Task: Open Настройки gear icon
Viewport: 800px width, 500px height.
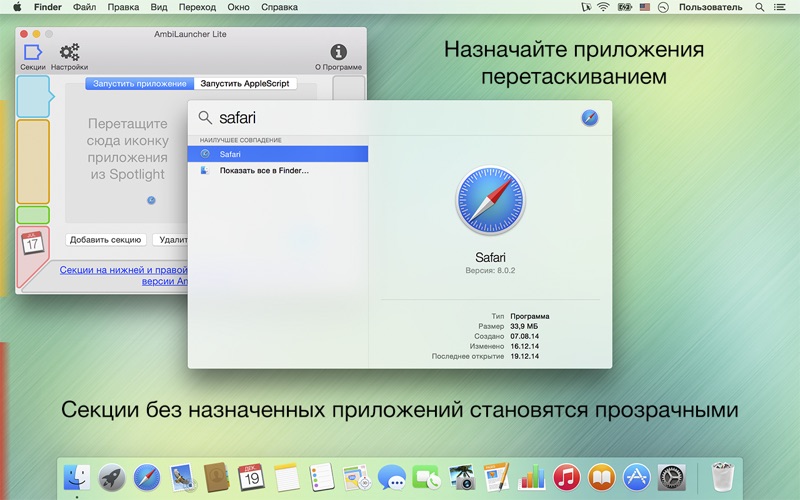Action: coord(69,57)
